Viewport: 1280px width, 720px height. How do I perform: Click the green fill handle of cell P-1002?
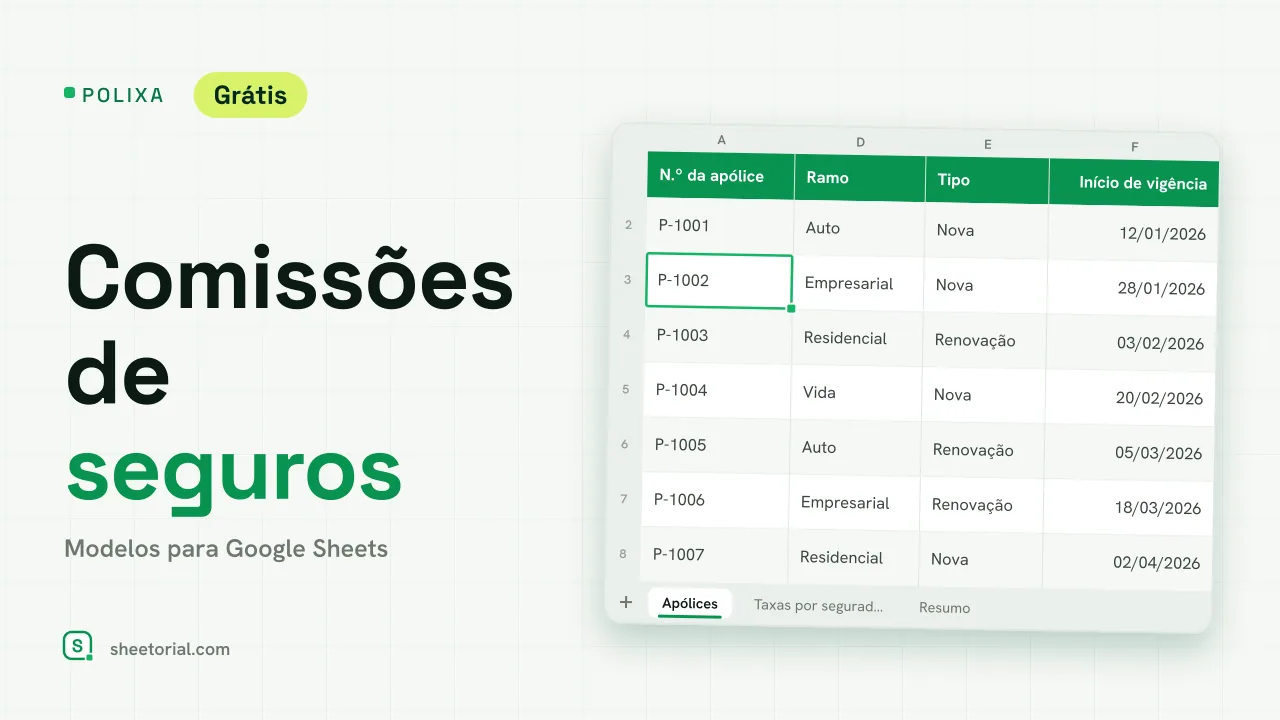click(x=791, y=308)
